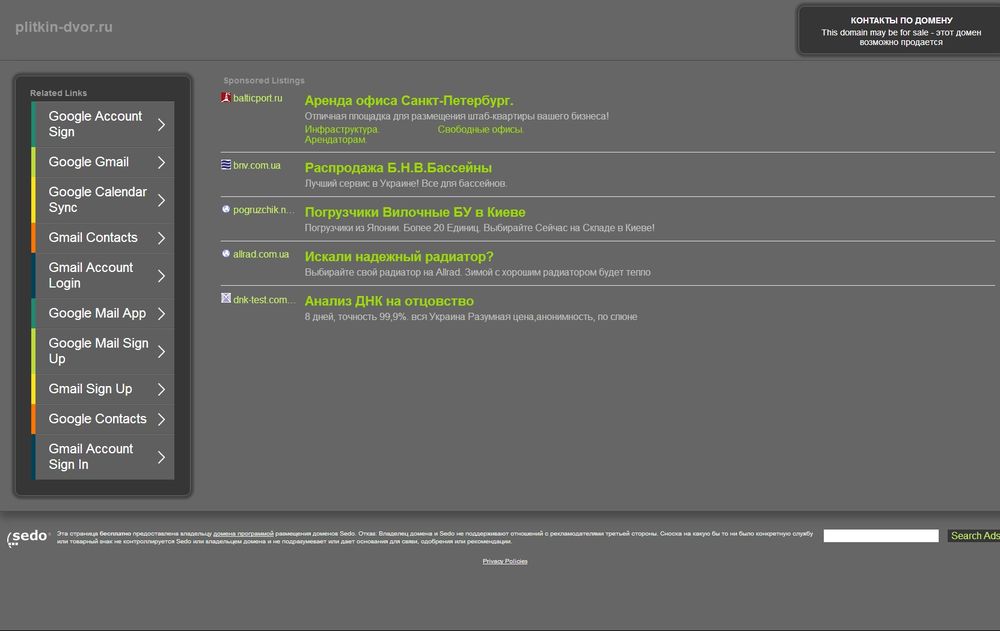The image size is (1000, 631).
Task: Open the Аренда офиса Санкт-Петербург listing
Action: 409,100
